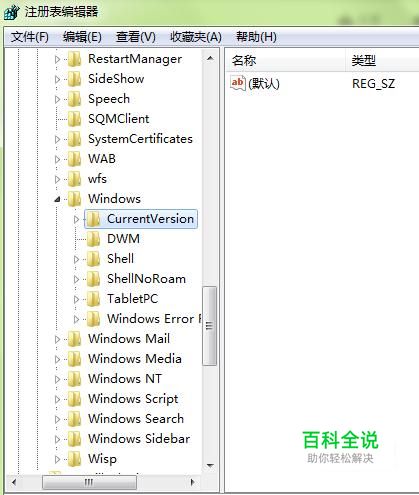
Task: Click the REG_SZ type cell
Action: click(373, 84)
